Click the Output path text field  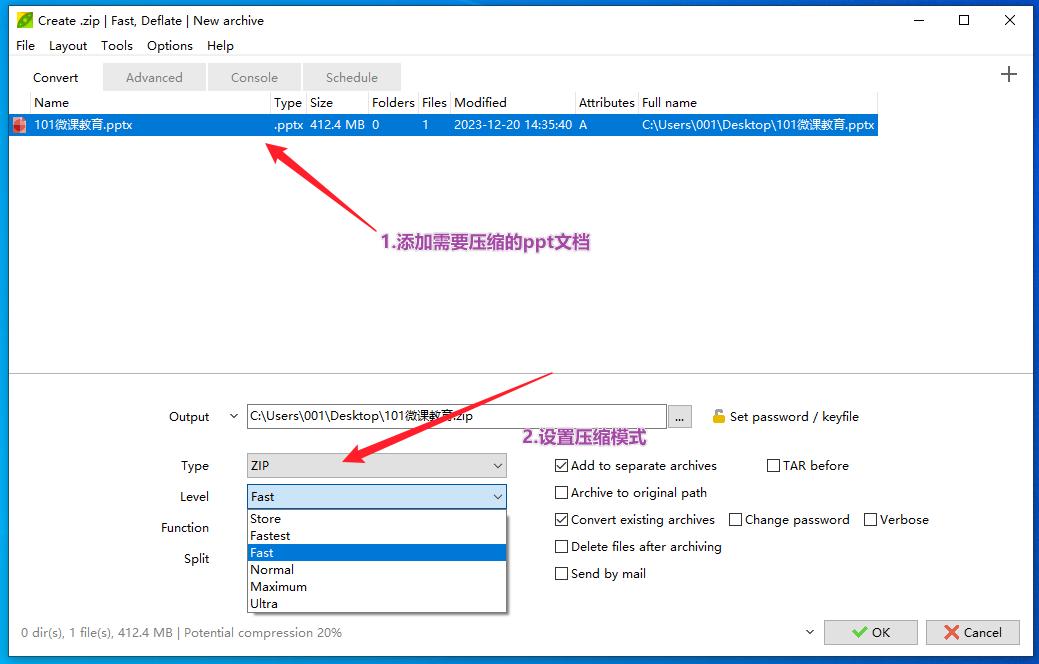(x=456, y=417)
